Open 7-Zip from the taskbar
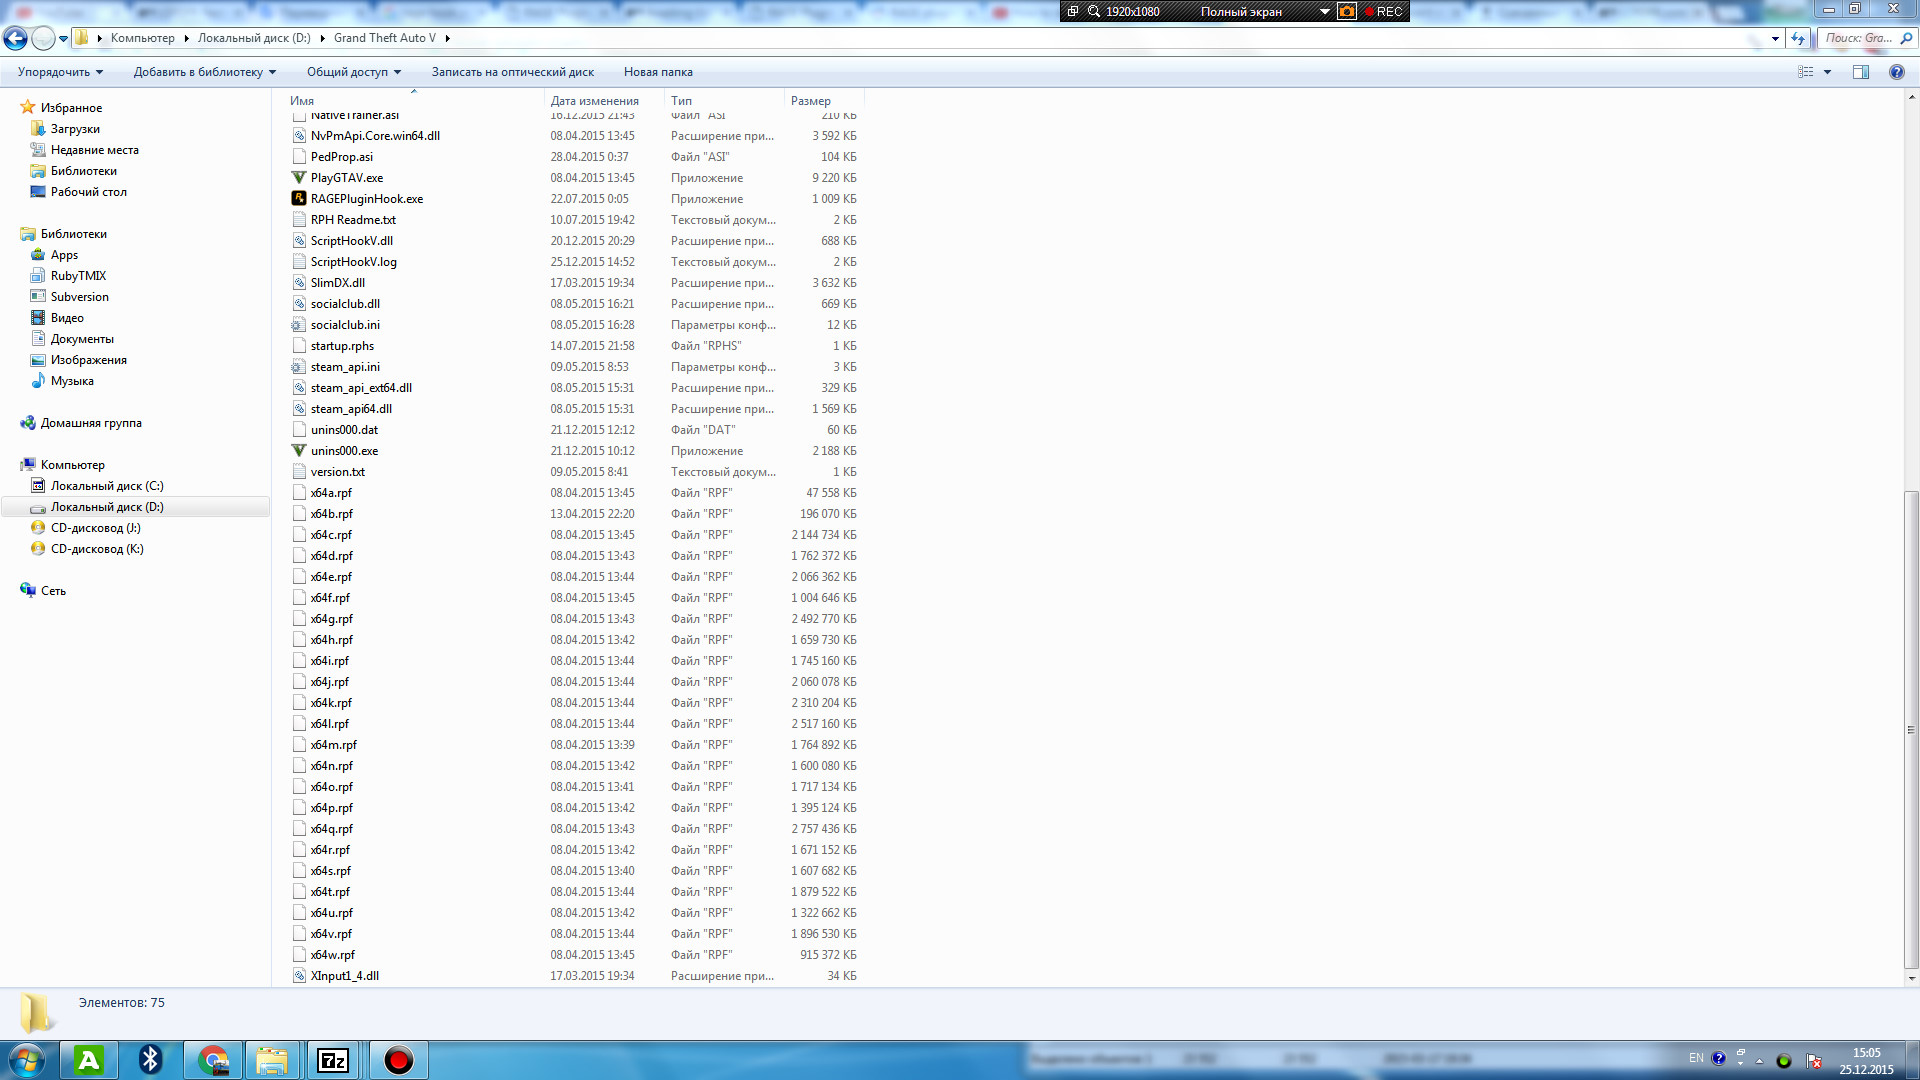The width and height of the screenshot is (1920, 1080). point(333,1060)
